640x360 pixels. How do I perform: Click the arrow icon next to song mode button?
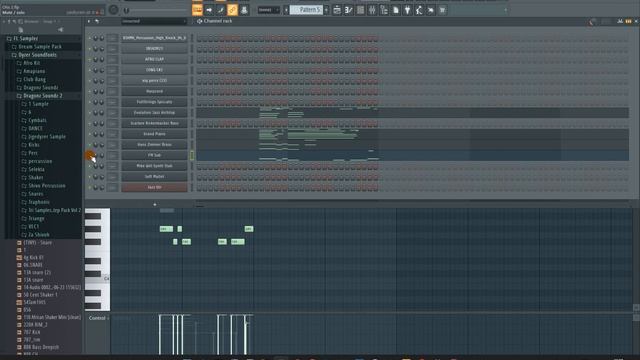pyautogui.click(x=209, y=10)
